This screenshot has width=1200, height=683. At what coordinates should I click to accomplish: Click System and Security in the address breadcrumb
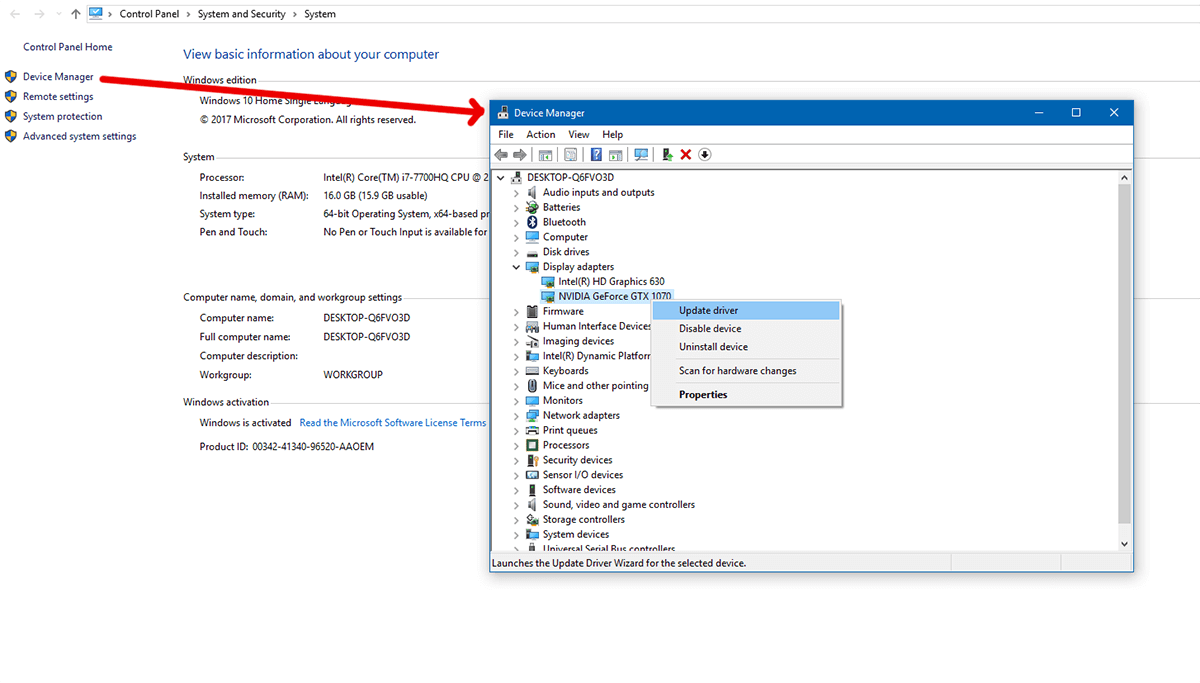point(241,14)
